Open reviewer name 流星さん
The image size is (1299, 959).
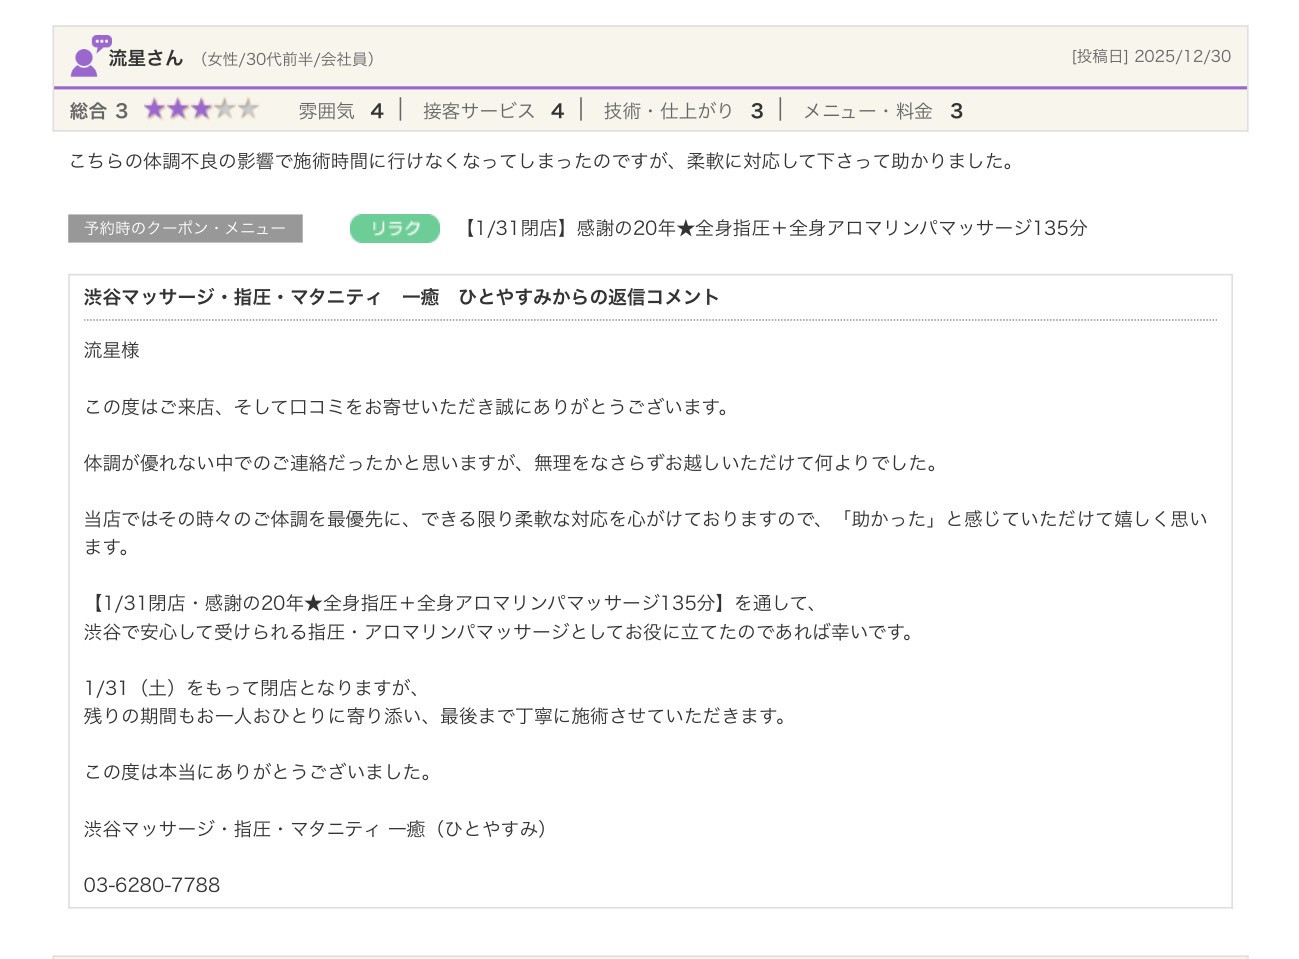[x=145, y=58]
